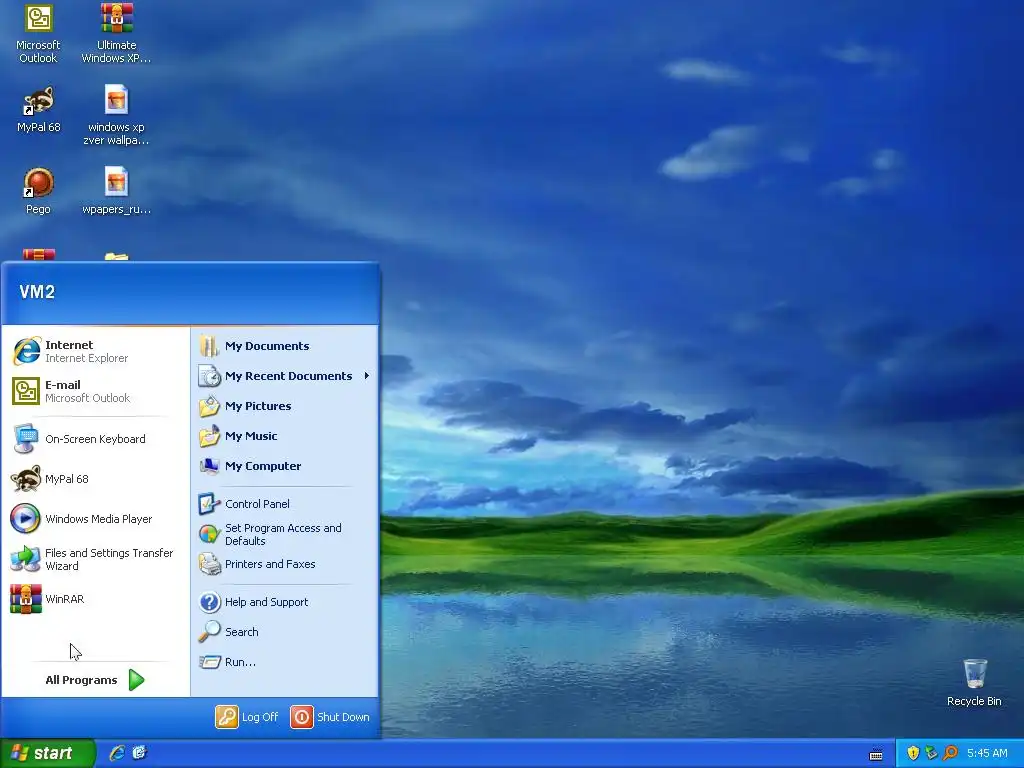Click the Shut Down button
Screen dimensions: 1024x768
pos(330,717)
